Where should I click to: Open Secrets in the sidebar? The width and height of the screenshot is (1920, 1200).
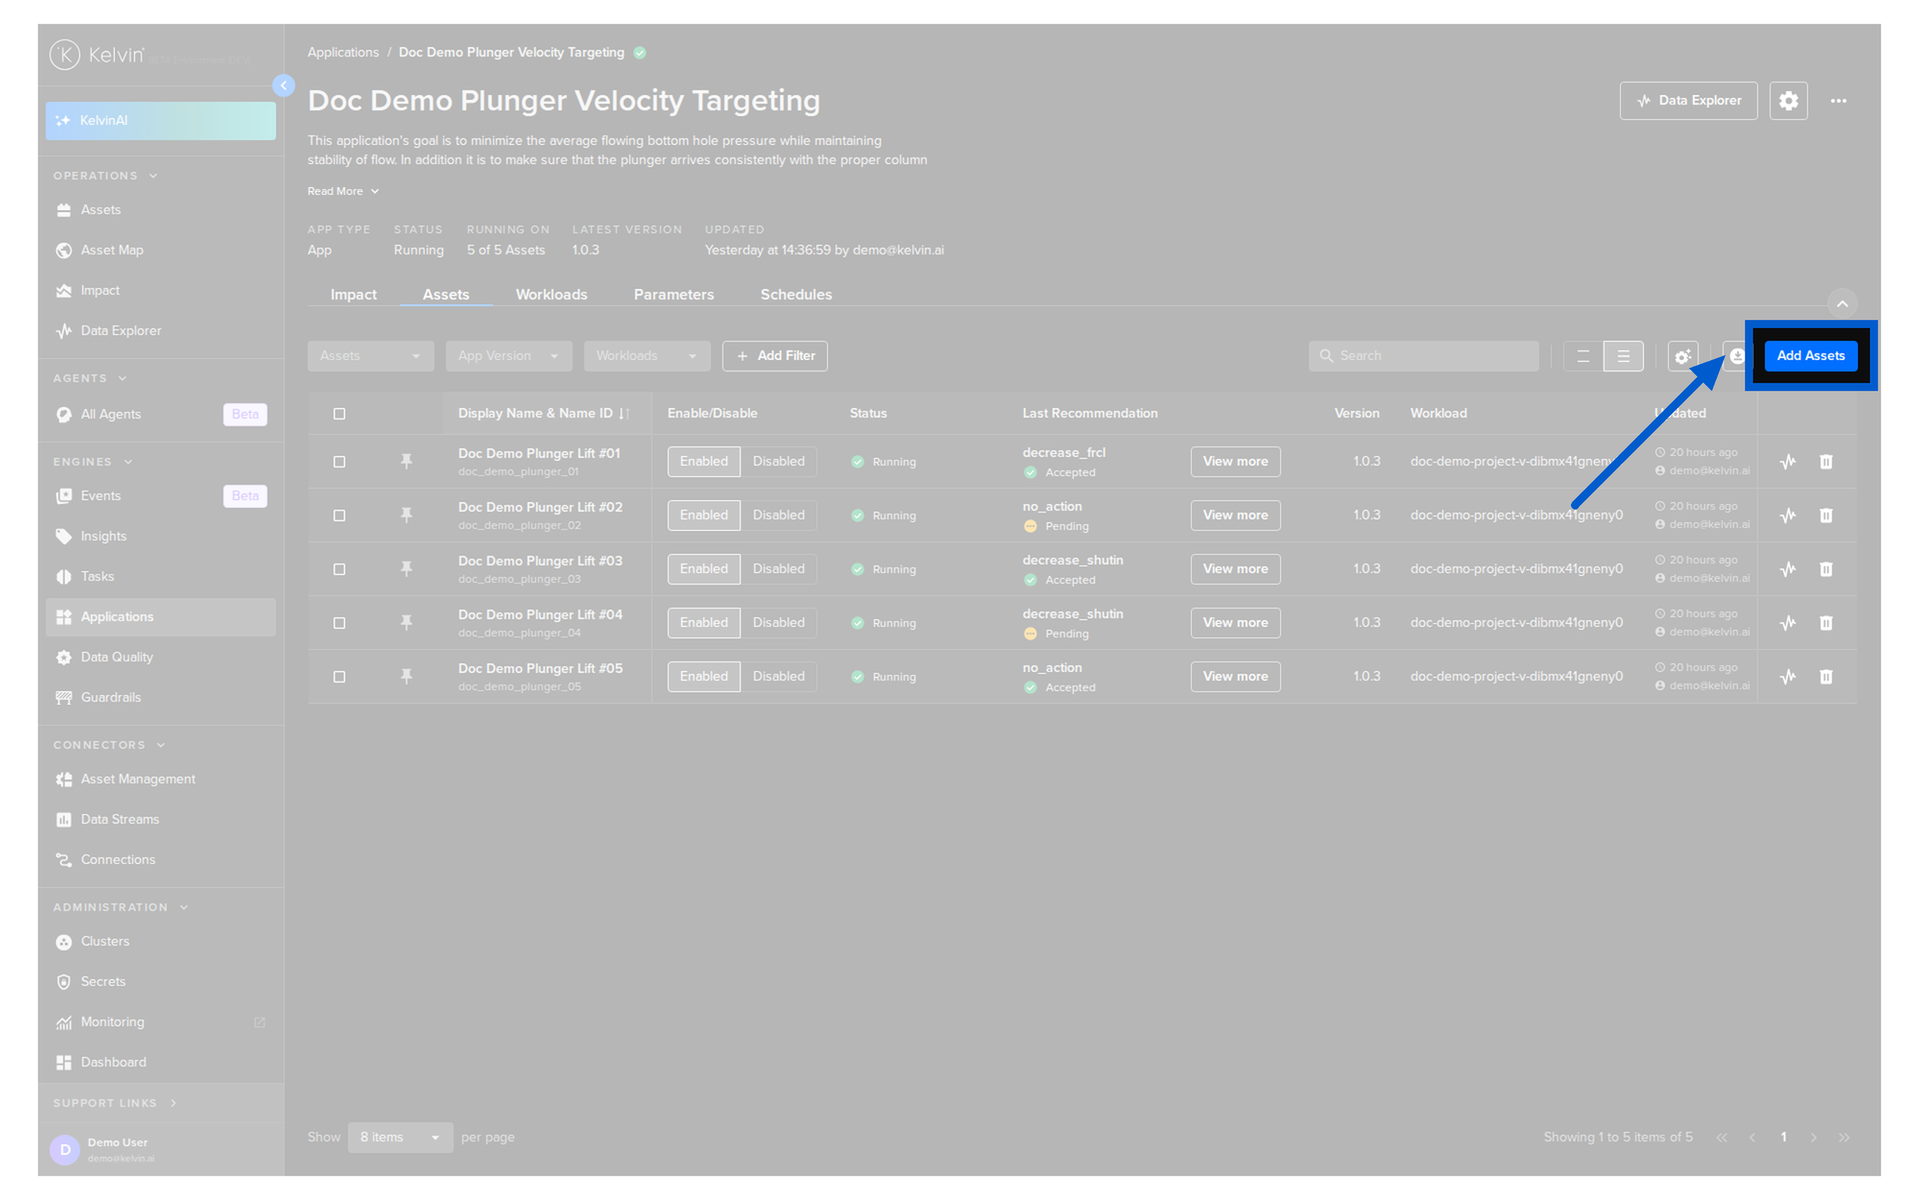pos(160,982)
